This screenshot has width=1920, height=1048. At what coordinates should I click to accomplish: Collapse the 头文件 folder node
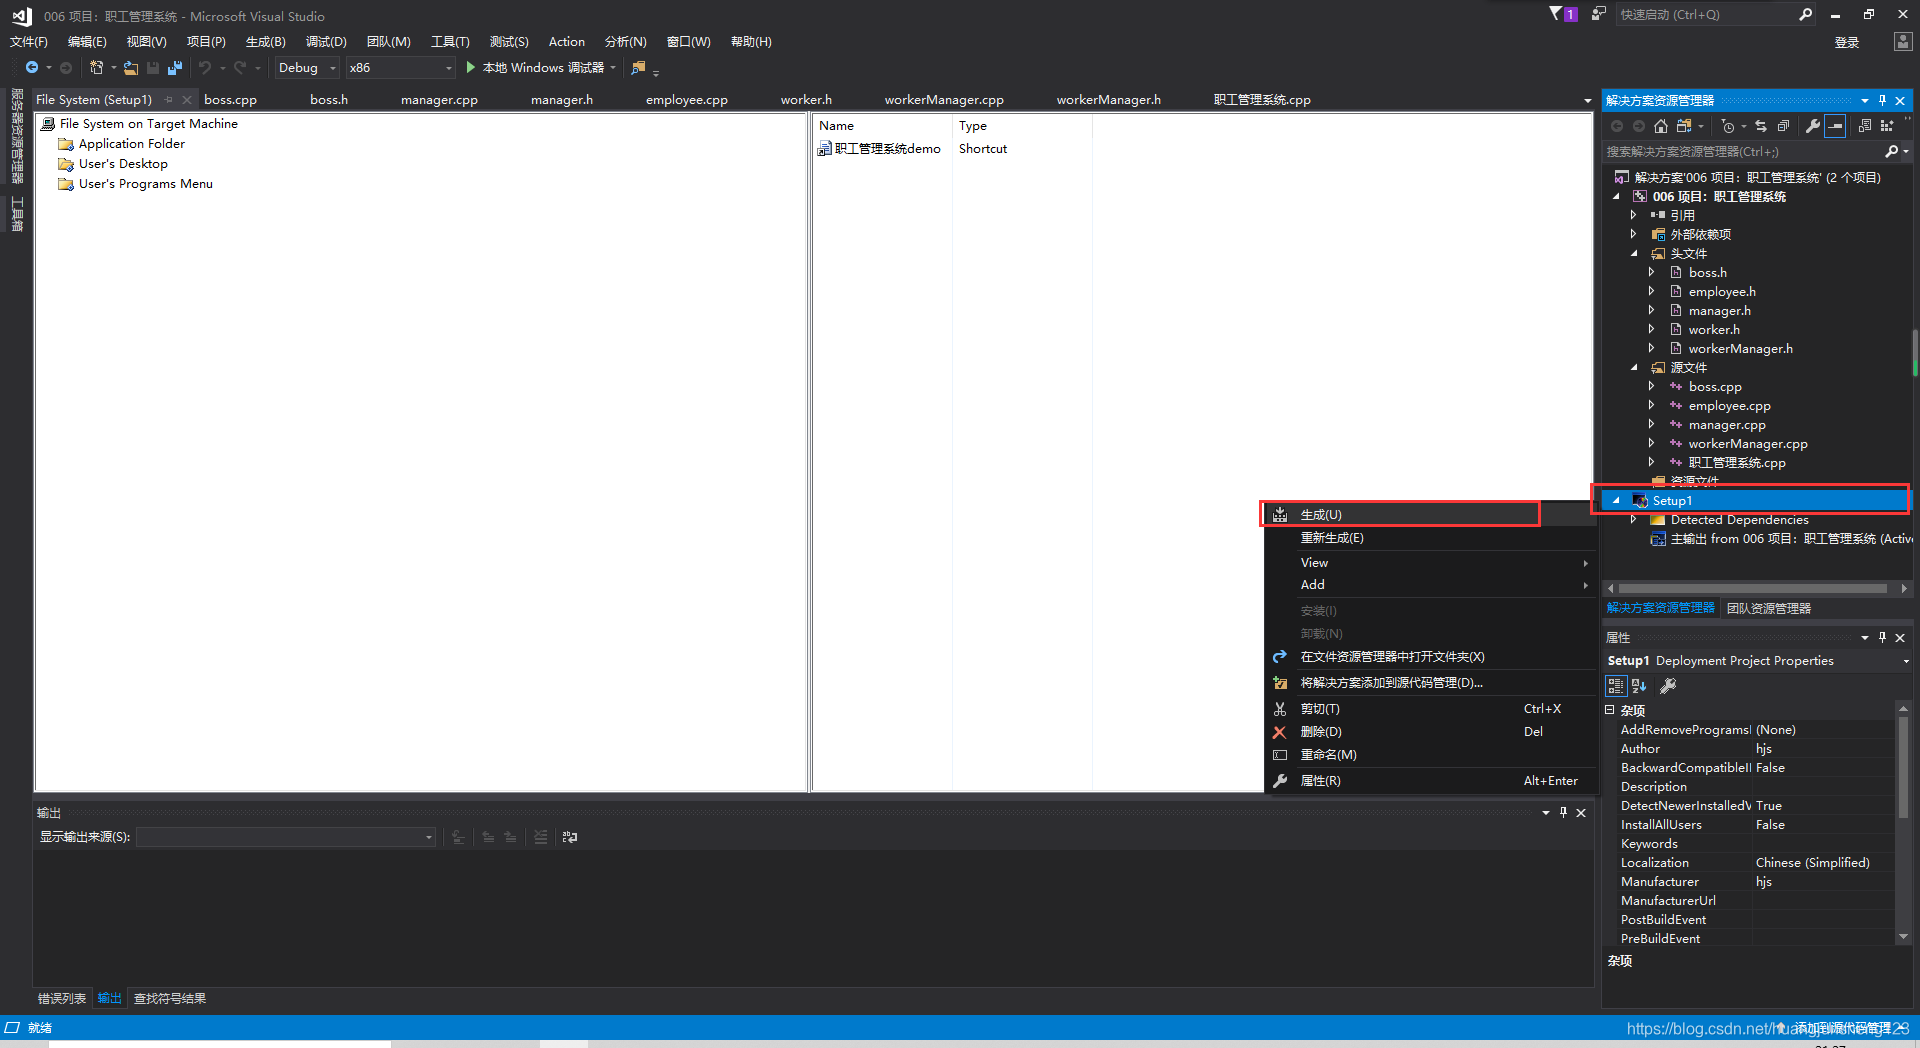pyautogui.click(x=1634, y=254)
